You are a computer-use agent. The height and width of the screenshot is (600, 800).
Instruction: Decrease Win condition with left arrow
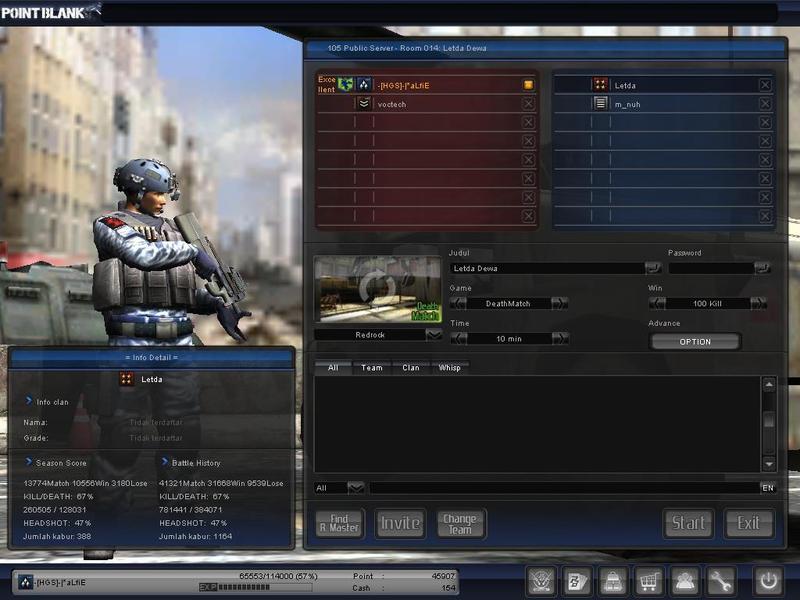click(x=657, y=304)
